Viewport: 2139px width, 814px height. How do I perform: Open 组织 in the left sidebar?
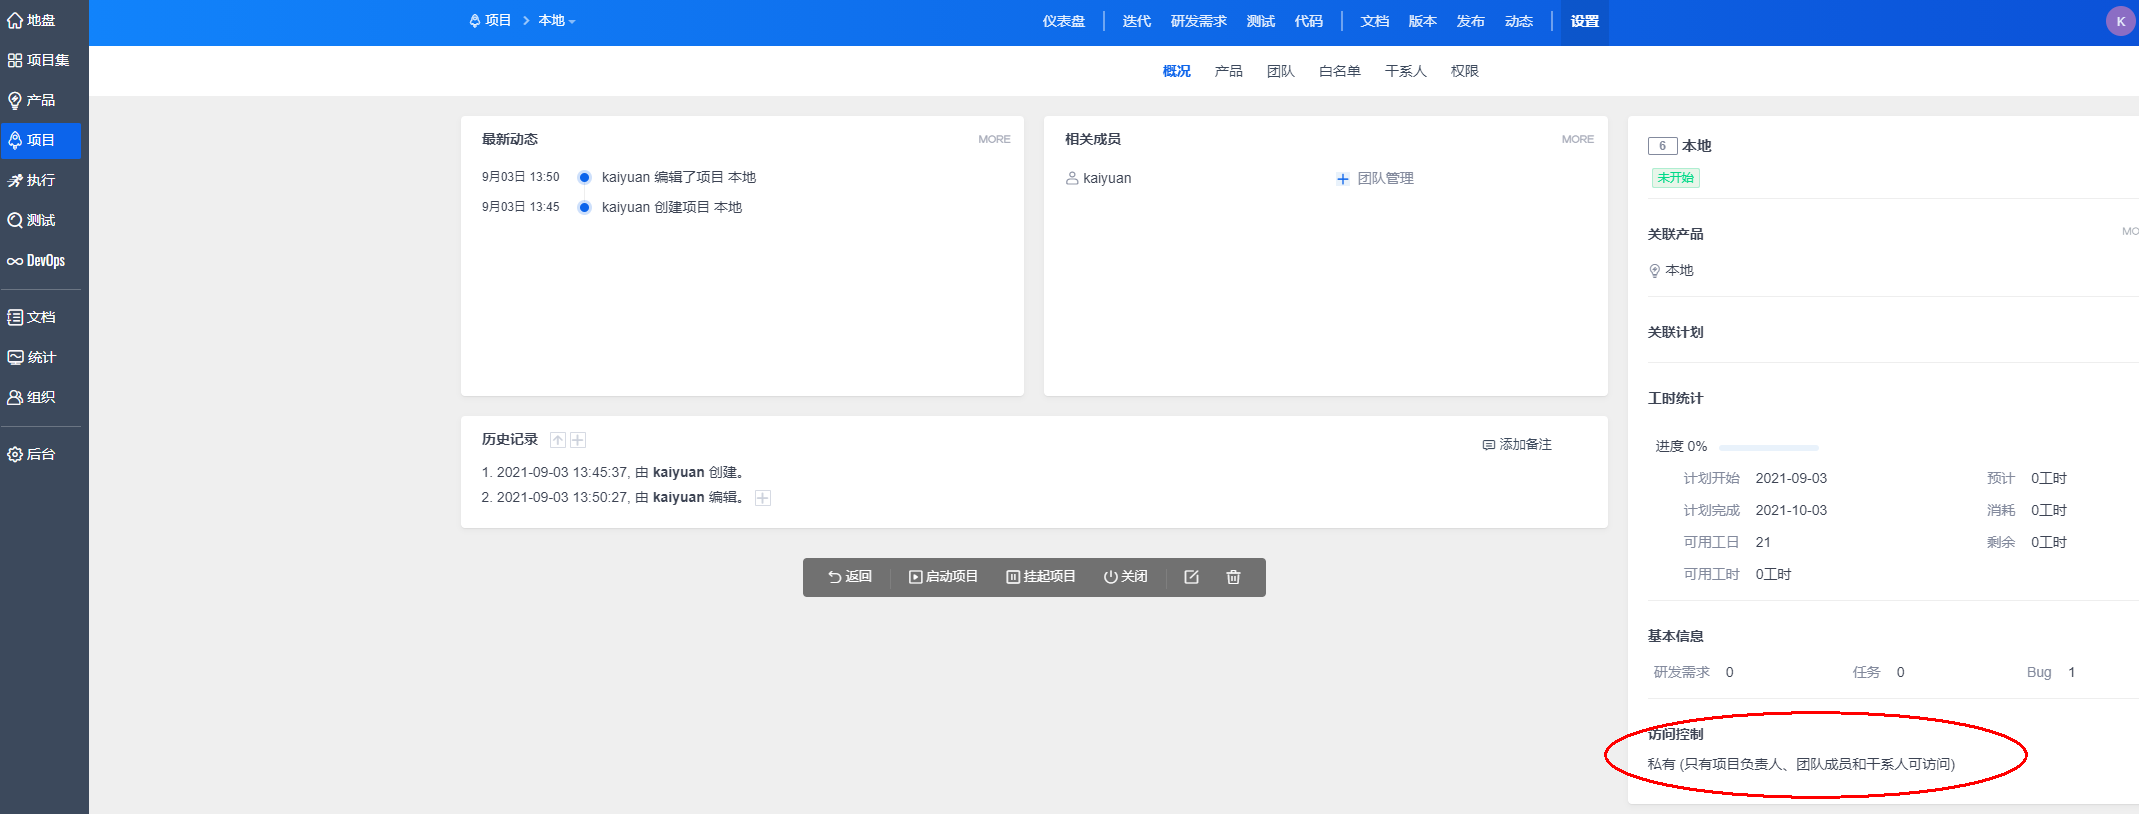point(32,397)
